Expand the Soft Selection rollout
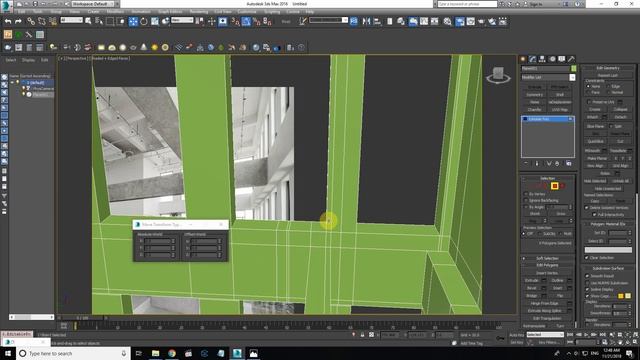This screenshot has height=360, width=640. click(x=548, y=258)
